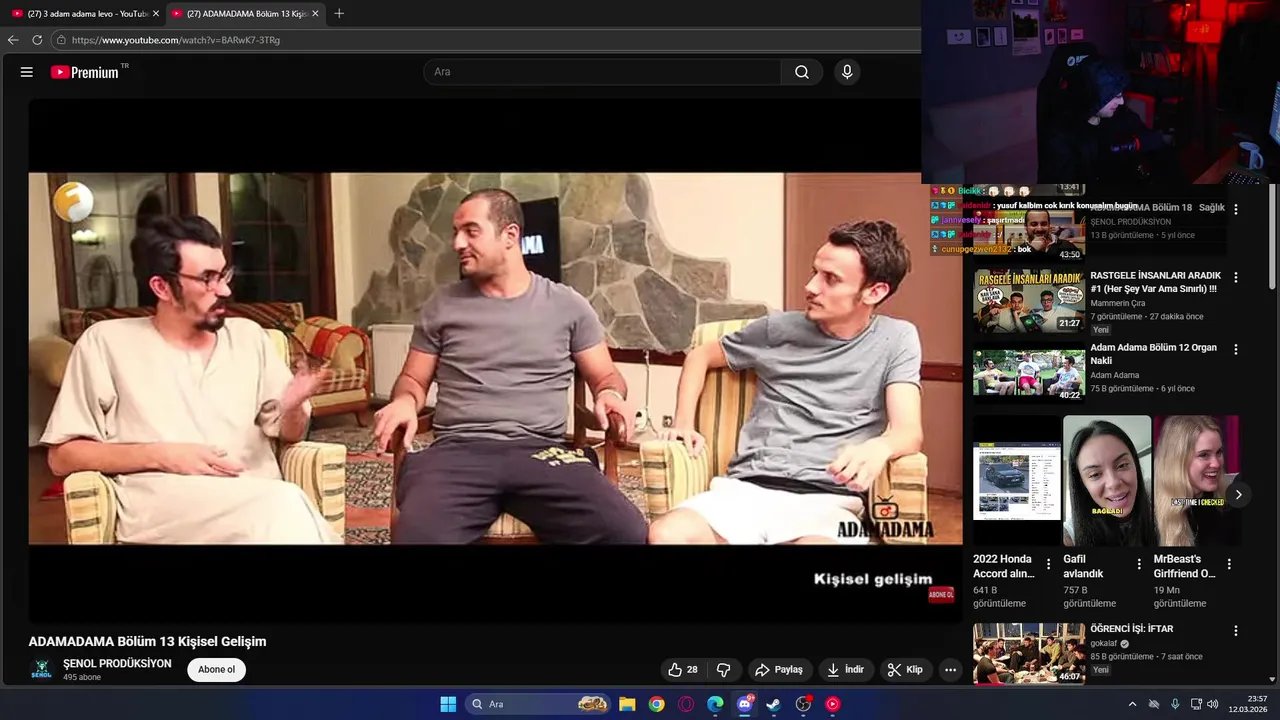1280x720 pixels.
Task: Open options for 'RASTGELE İNSANLARI ARADIK' video
Action: [x=1235, y=277]
